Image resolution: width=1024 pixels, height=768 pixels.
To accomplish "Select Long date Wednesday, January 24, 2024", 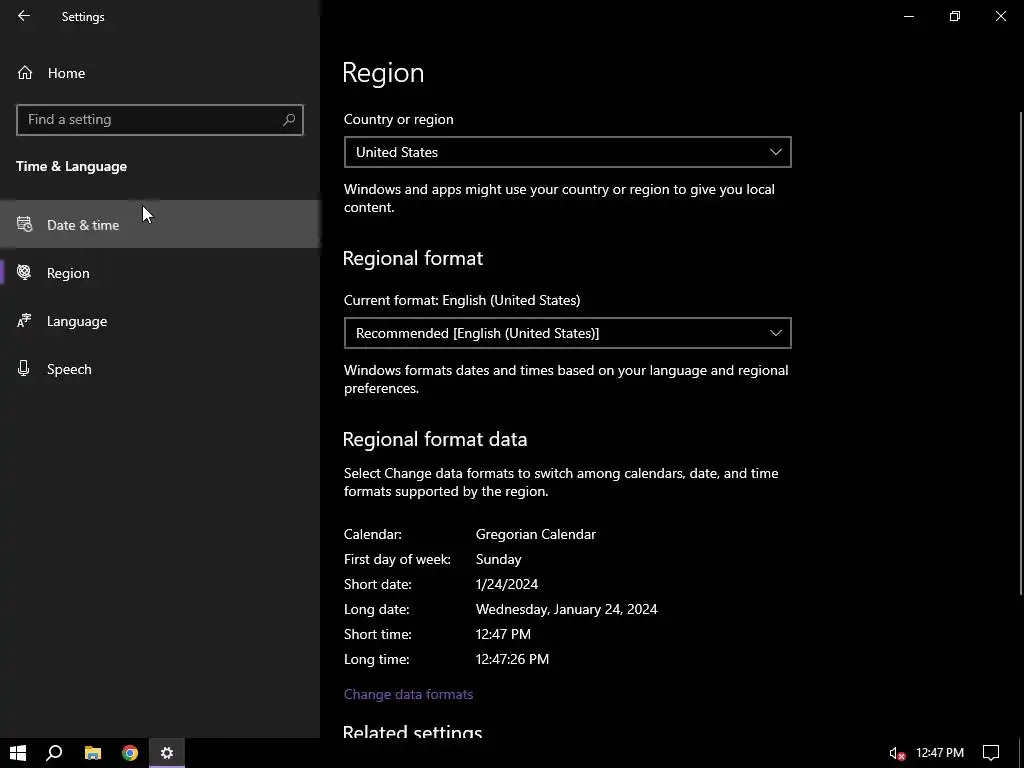I will click(566, 609).
